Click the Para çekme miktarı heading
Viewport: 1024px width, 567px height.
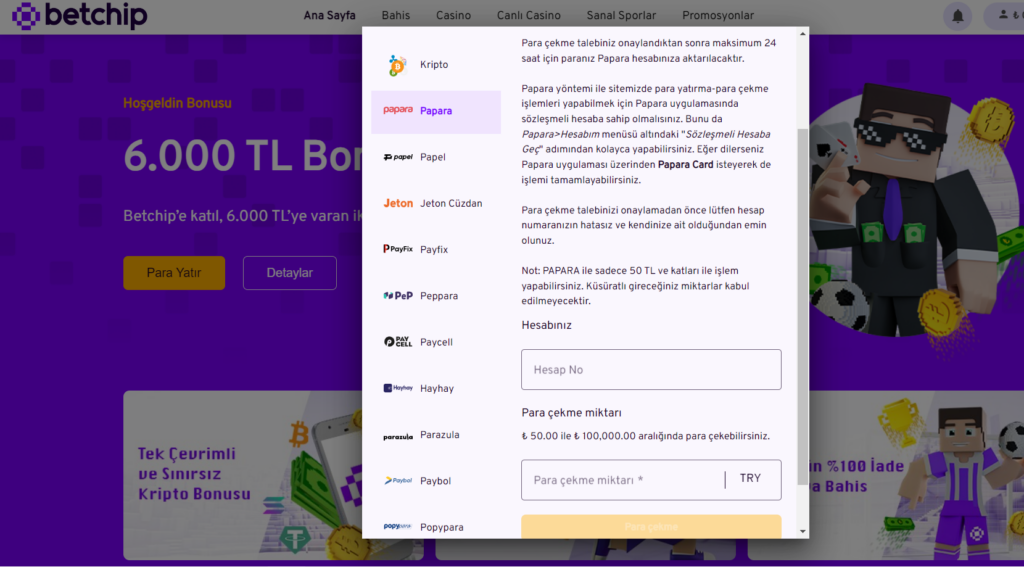571,413
